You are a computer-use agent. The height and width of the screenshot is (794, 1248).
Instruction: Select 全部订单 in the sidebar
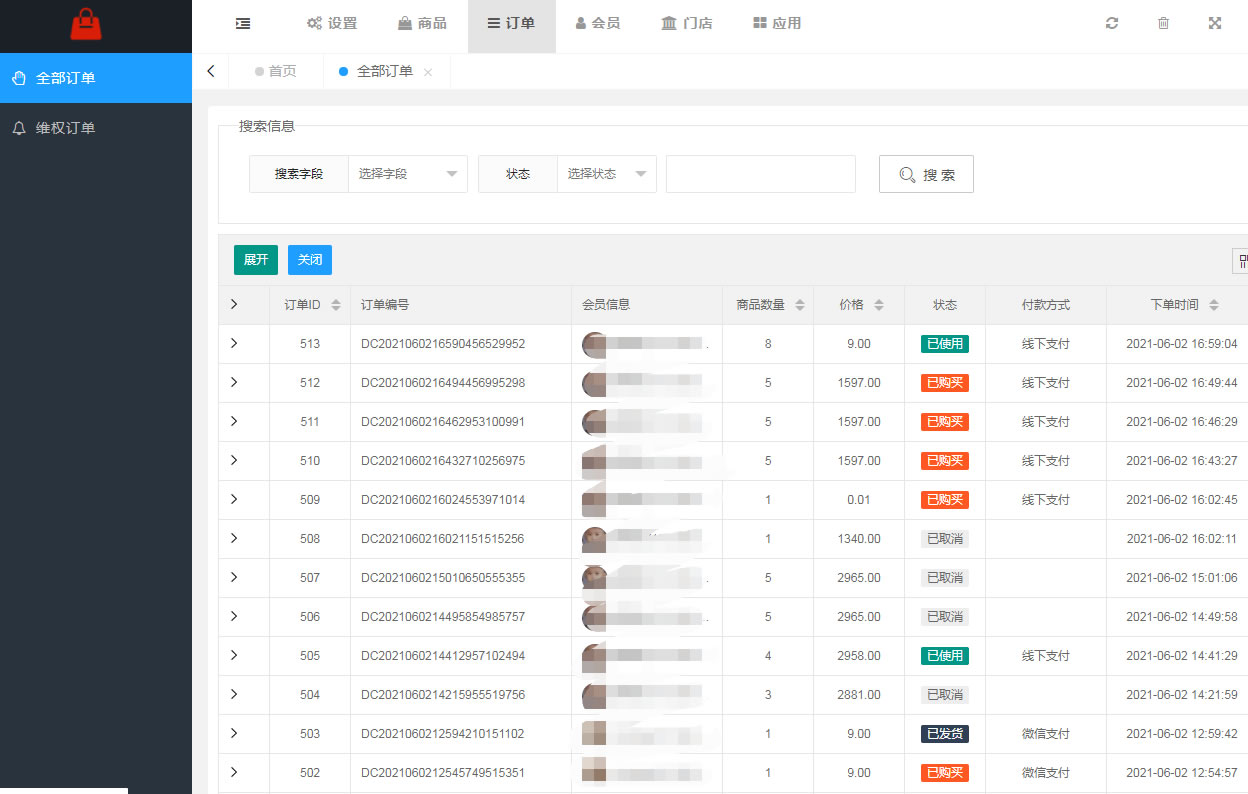(x=96, y=78)
